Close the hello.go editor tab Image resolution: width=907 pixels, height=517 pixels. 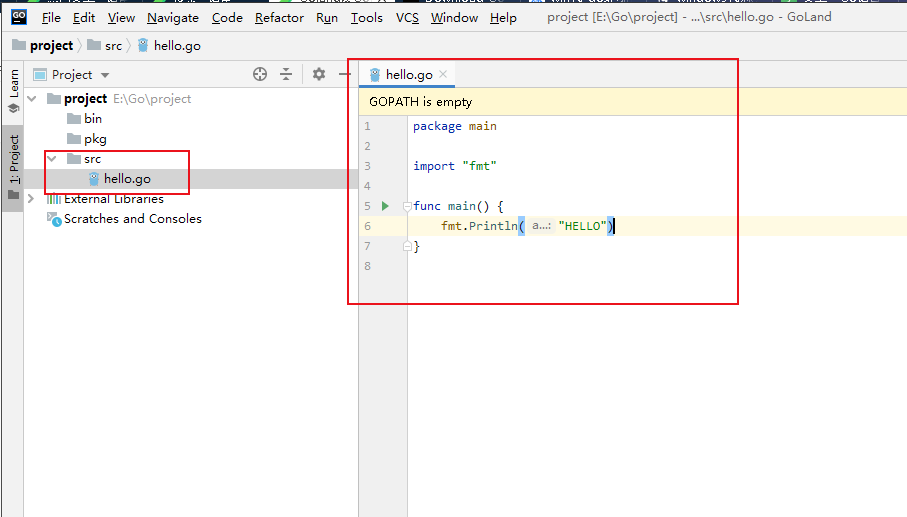(443, 74)
